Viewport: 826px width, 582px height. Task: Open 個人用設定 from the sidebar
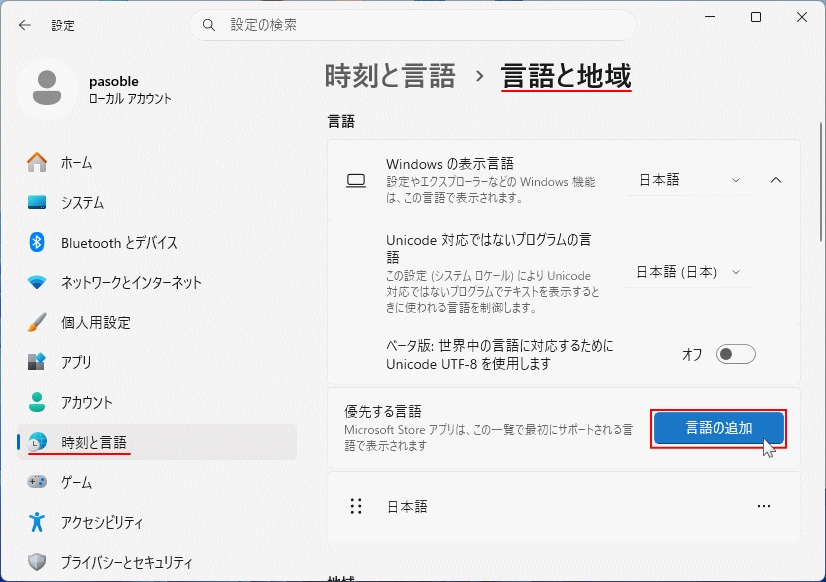coord(38,322)
